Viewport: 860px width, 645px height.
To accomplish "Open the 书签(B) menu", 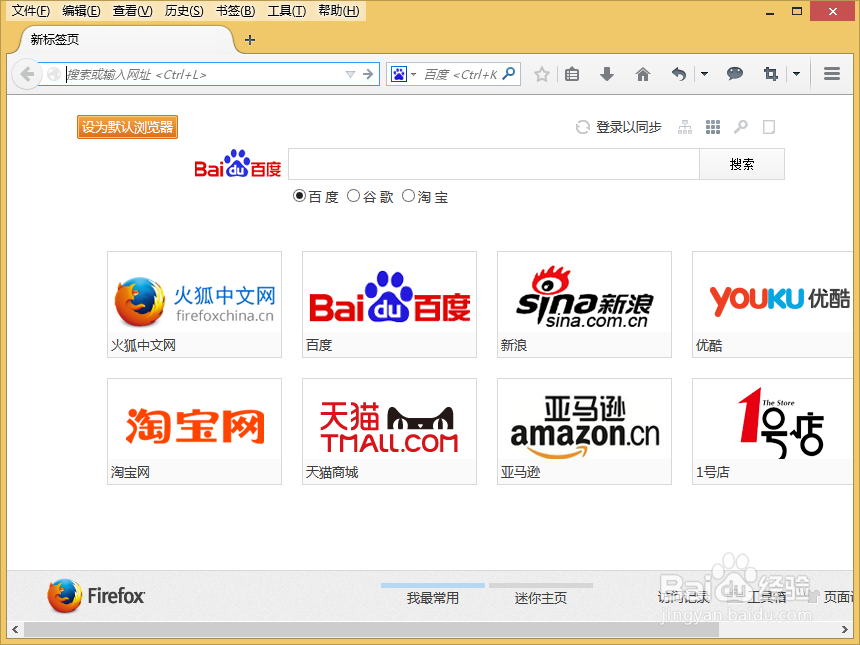I will pos(235,11).
